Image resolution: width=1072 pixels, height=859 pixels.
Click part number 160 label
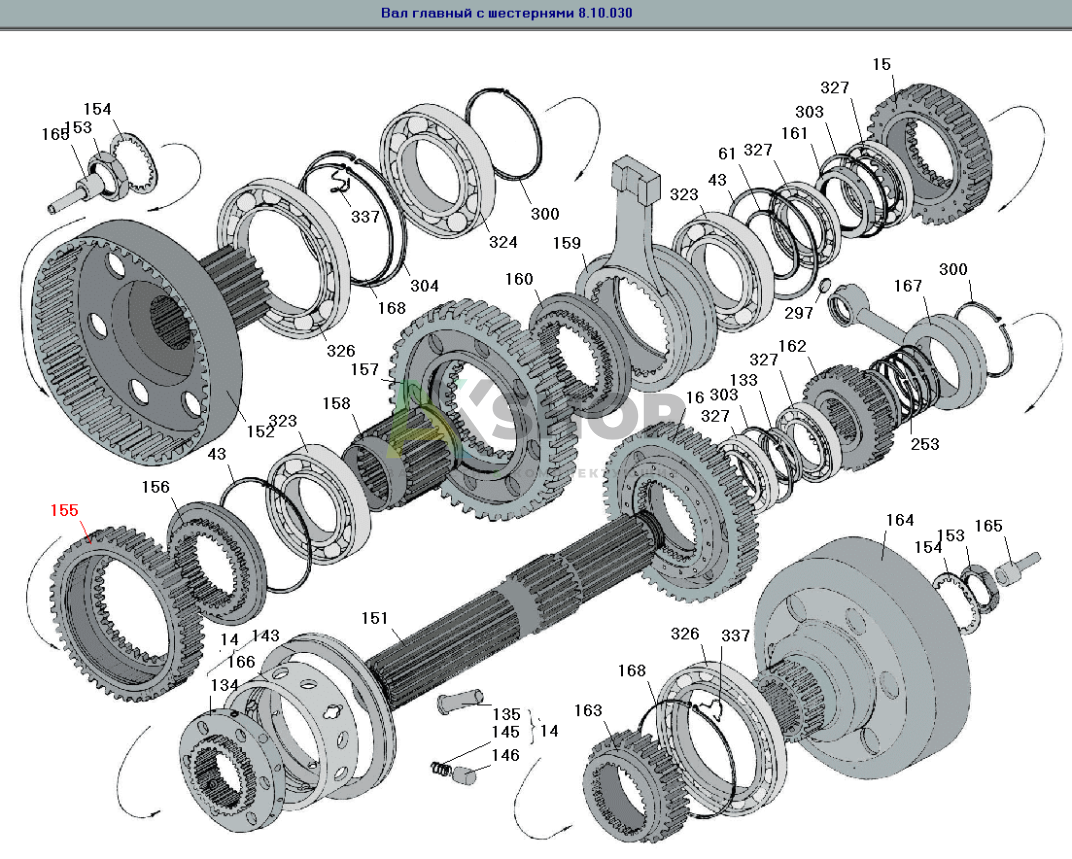(x=519, y=279)
